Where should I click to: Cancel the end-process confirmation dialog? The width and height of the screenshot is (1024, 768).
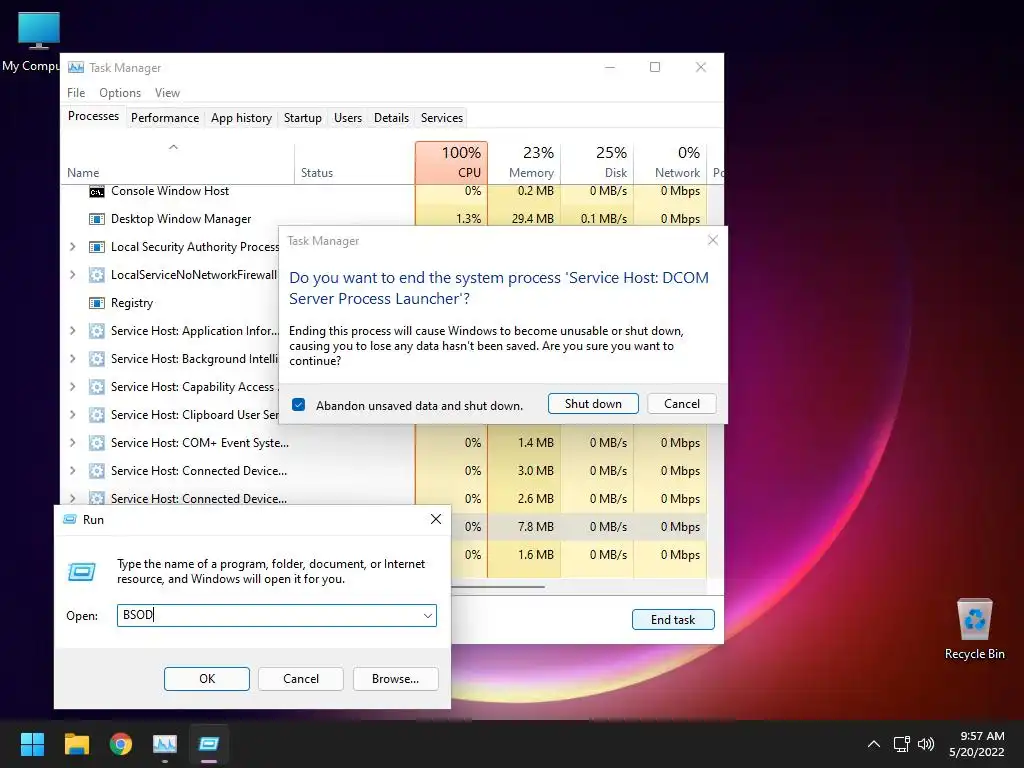click(x=682, y=404)
